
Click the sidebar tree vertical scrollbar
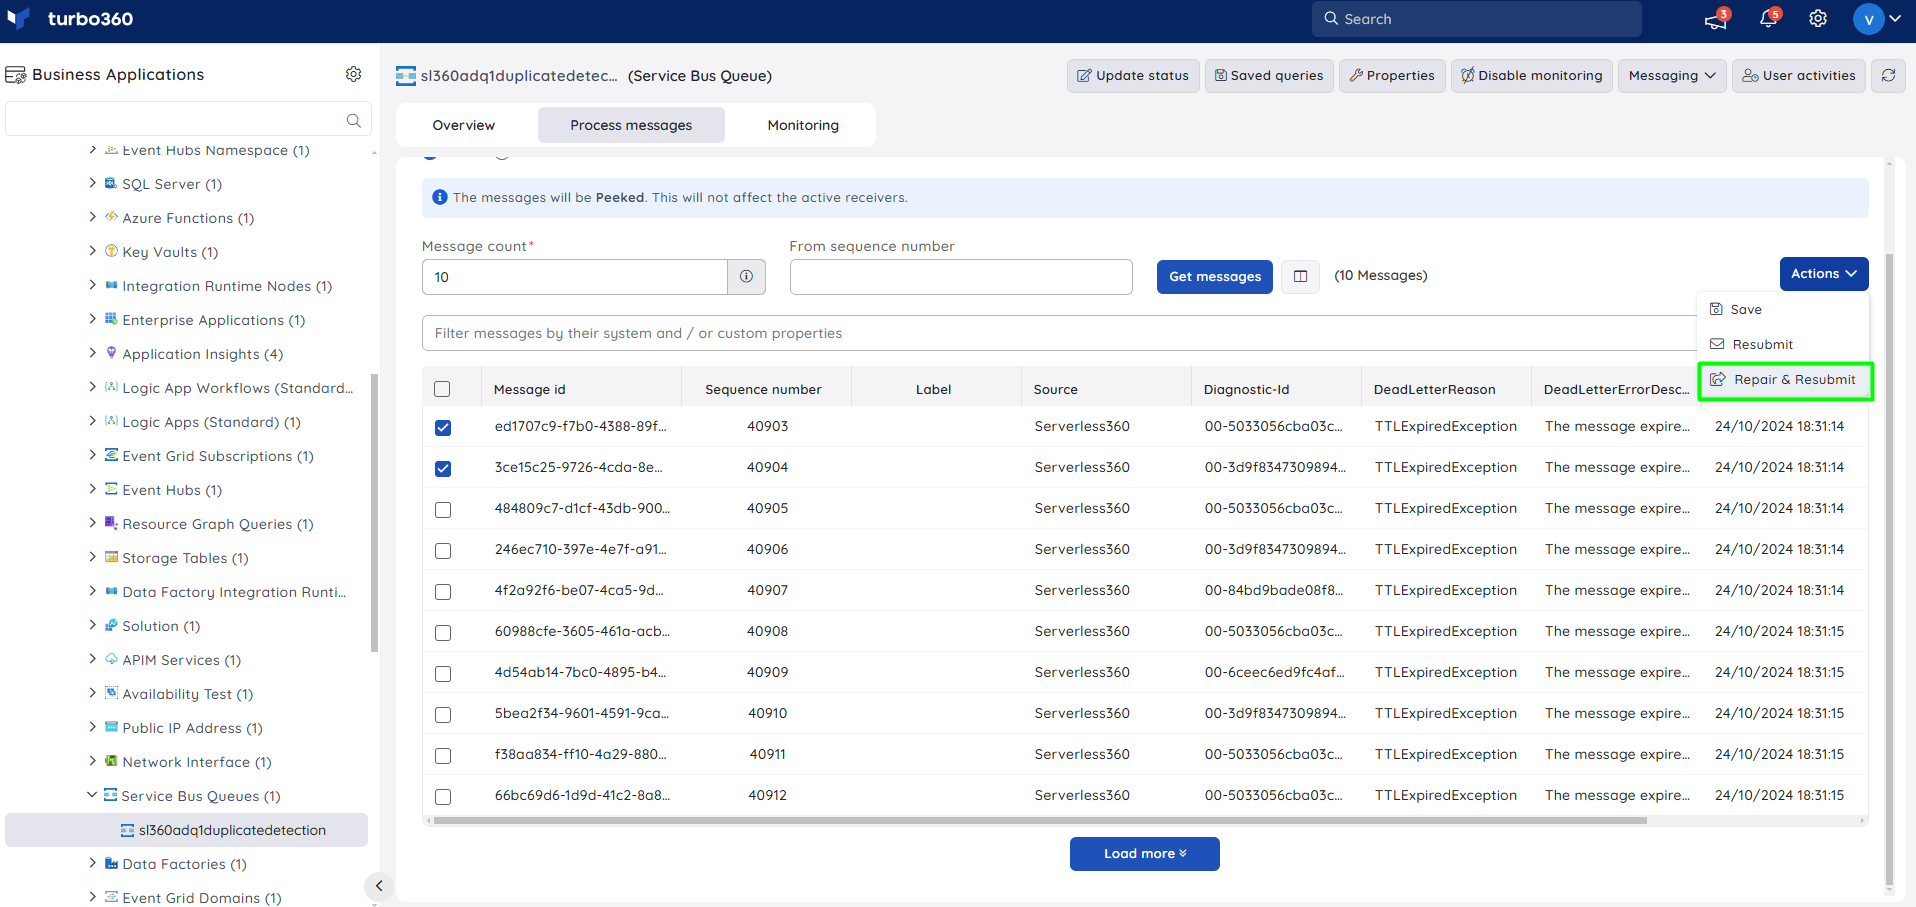pyautogui.click(x=374, y=513)
